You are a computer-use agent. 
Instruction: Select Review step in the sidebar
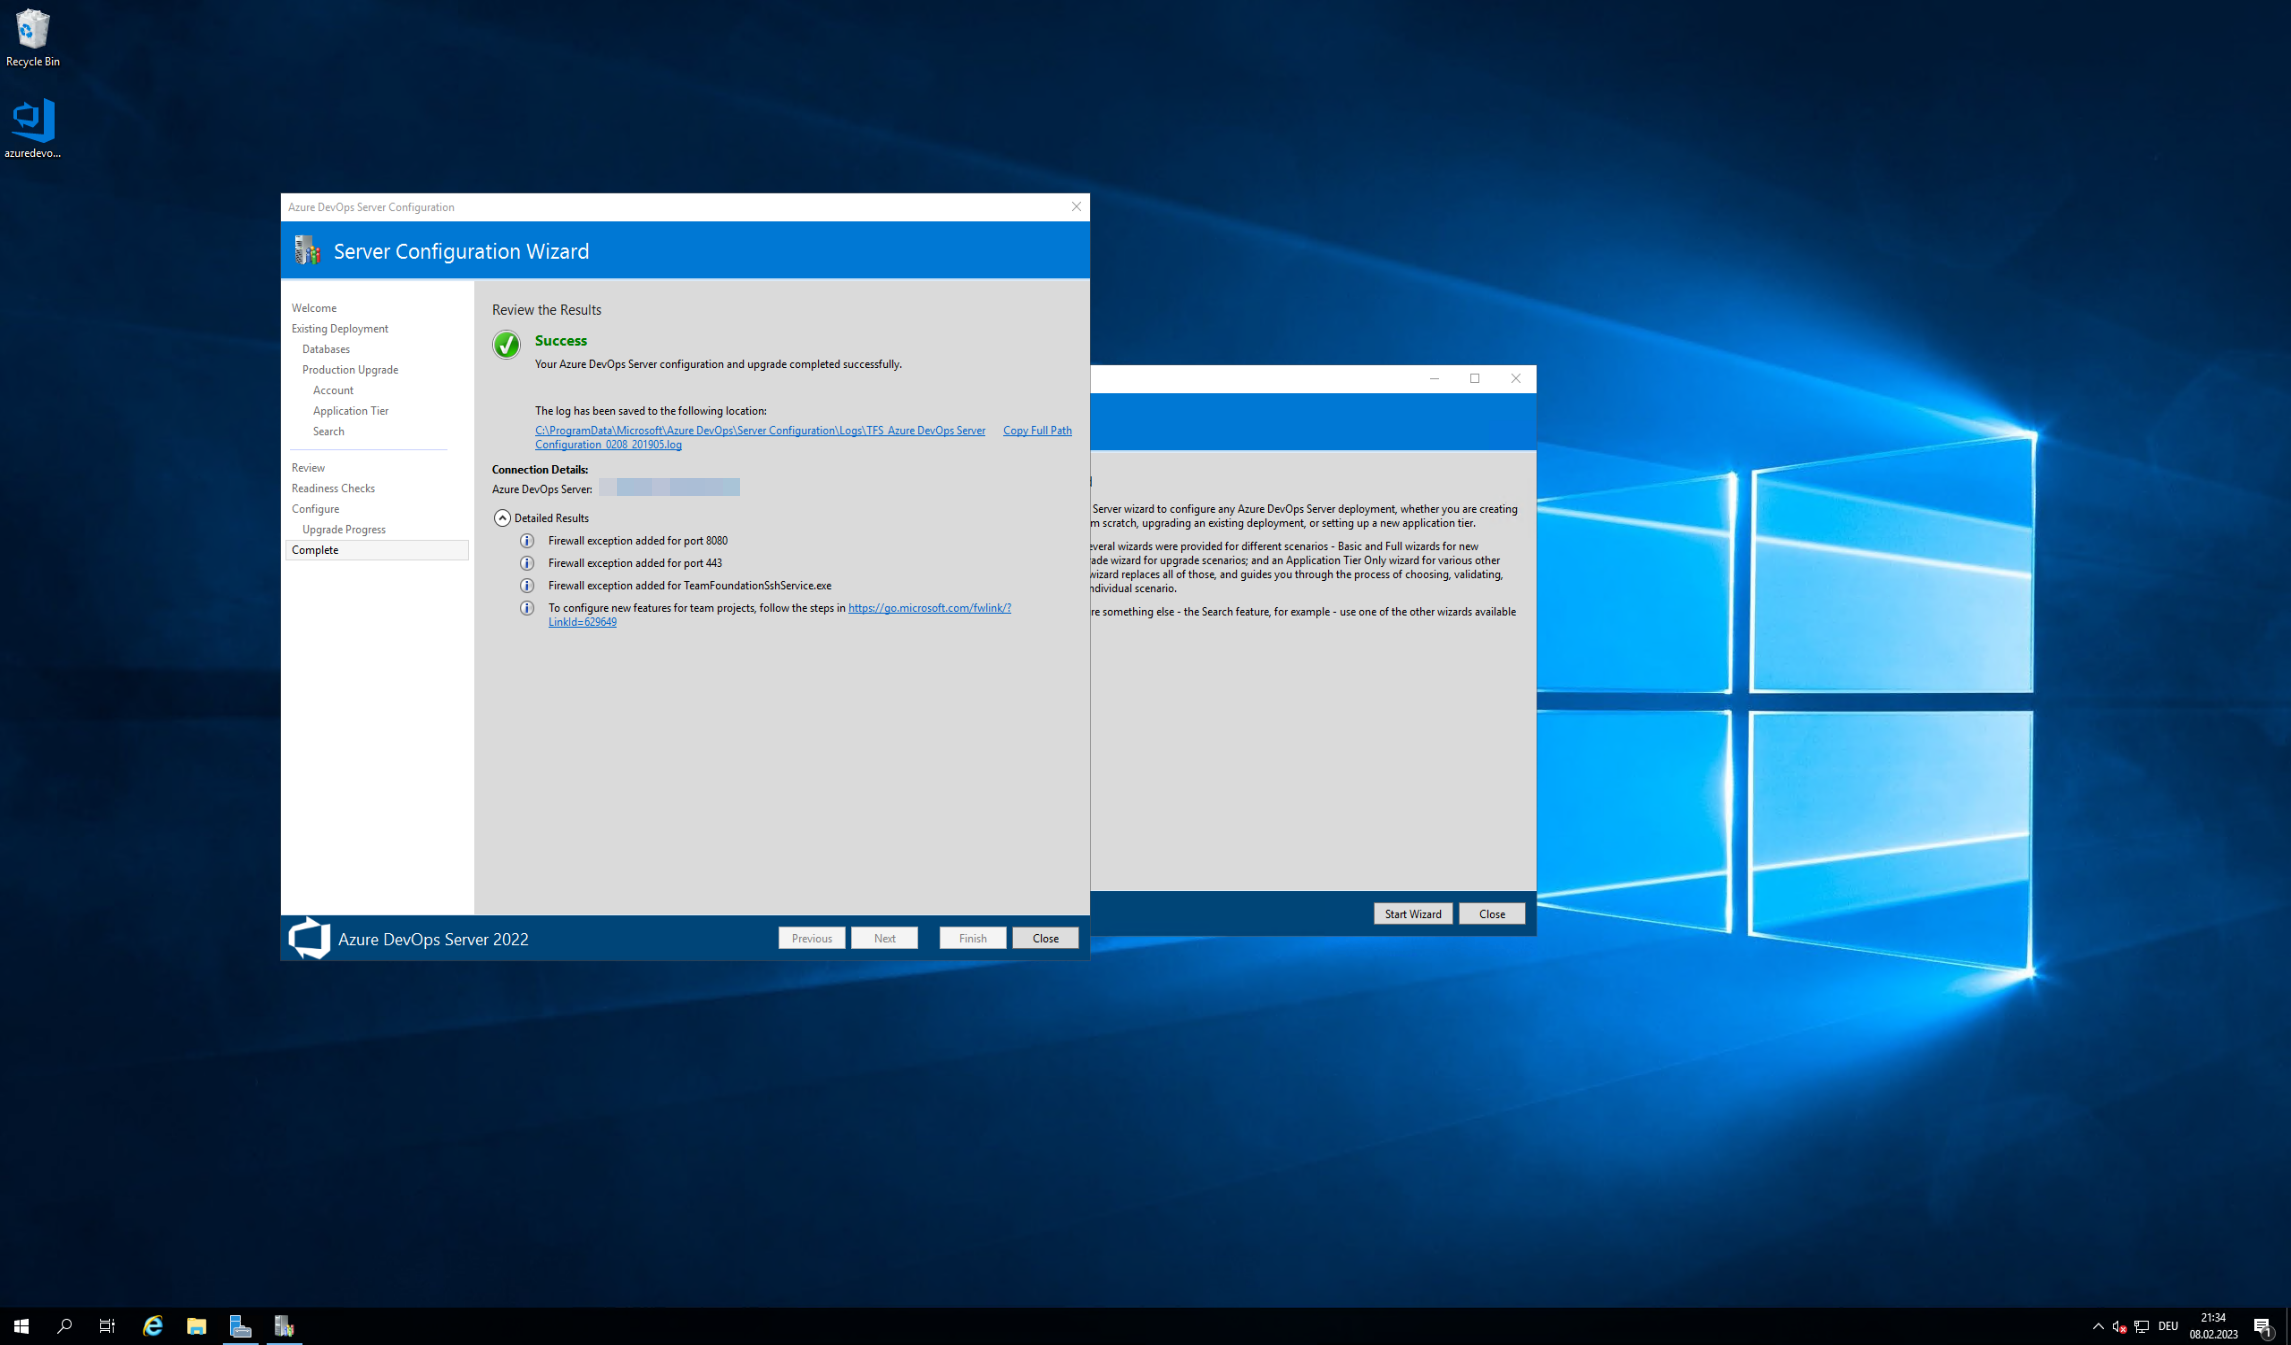click(308, 468)
